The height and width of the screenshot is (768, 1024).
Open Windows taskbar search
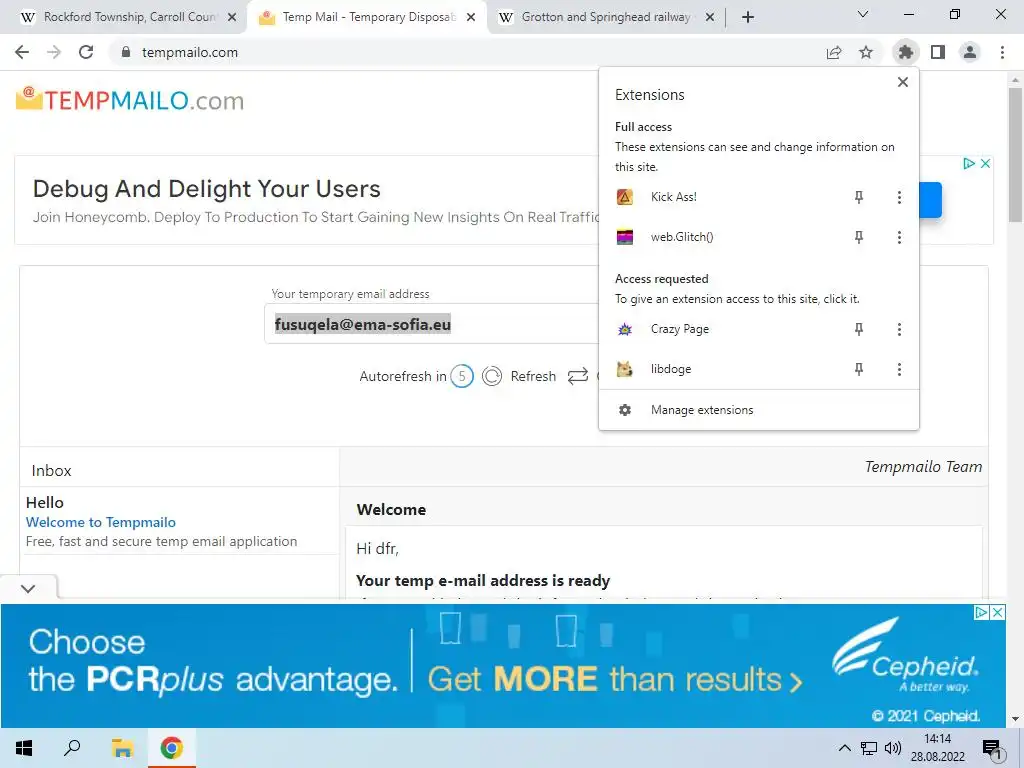(x=72, y=748)
